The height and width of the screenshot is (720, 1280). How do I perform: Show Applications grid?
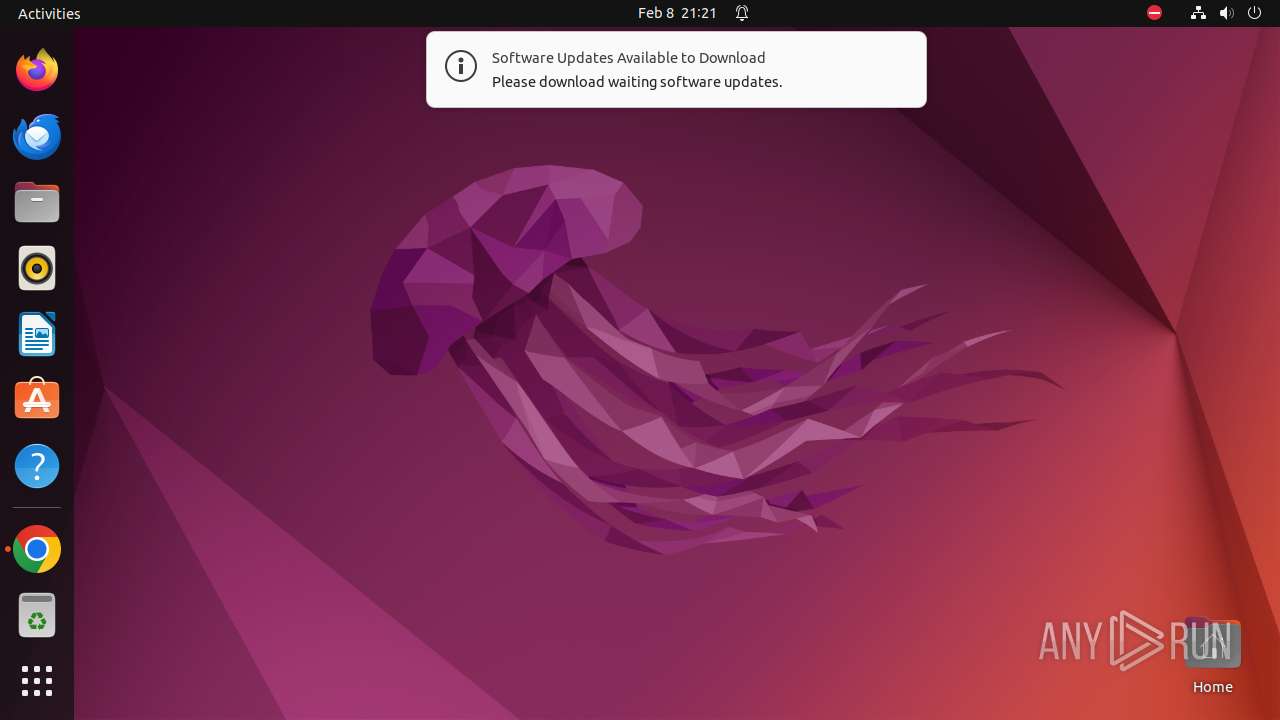click(x=37, y=681)
